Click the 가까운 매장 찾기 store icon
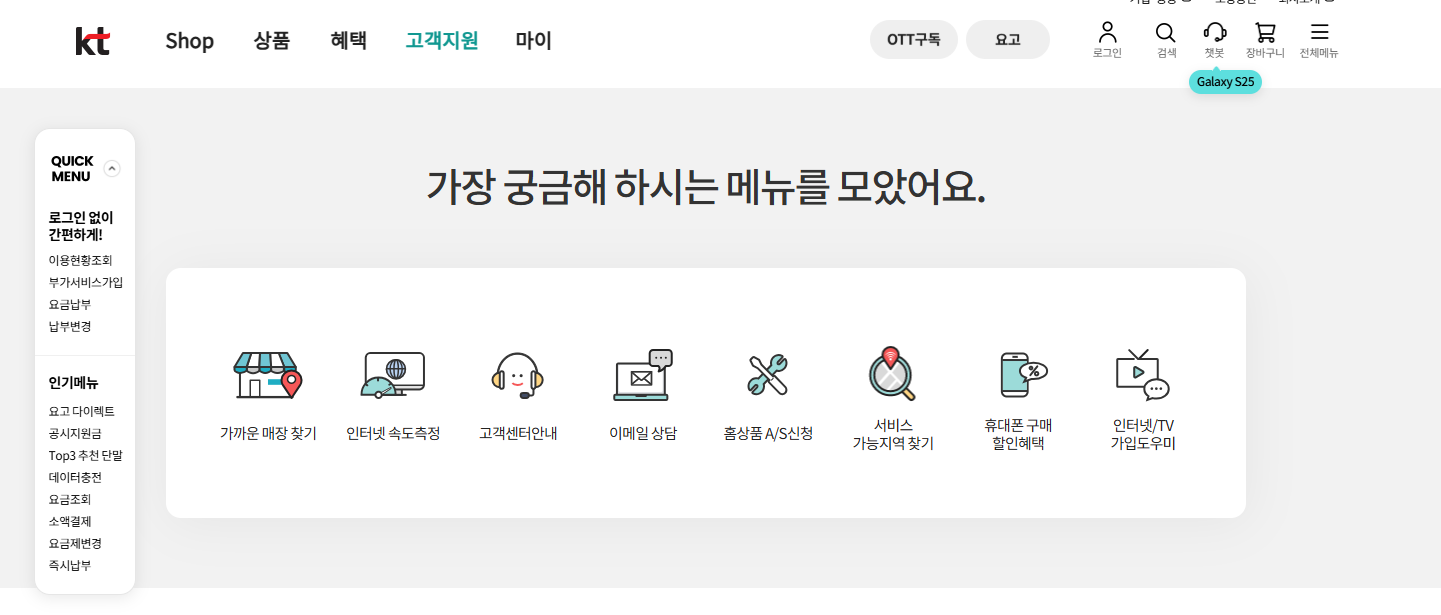The width and height of the screenshot is (1441, 615). click(x=267, y=375)
